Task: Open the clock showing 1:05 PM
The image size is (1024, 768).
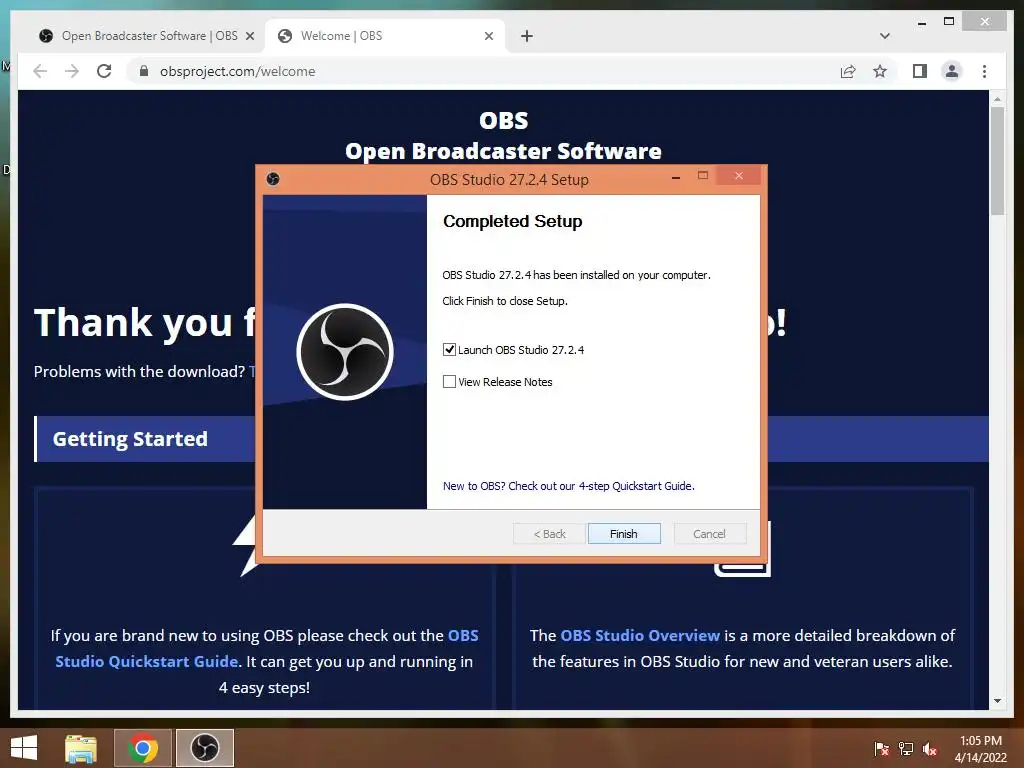Action: (981, 749)
